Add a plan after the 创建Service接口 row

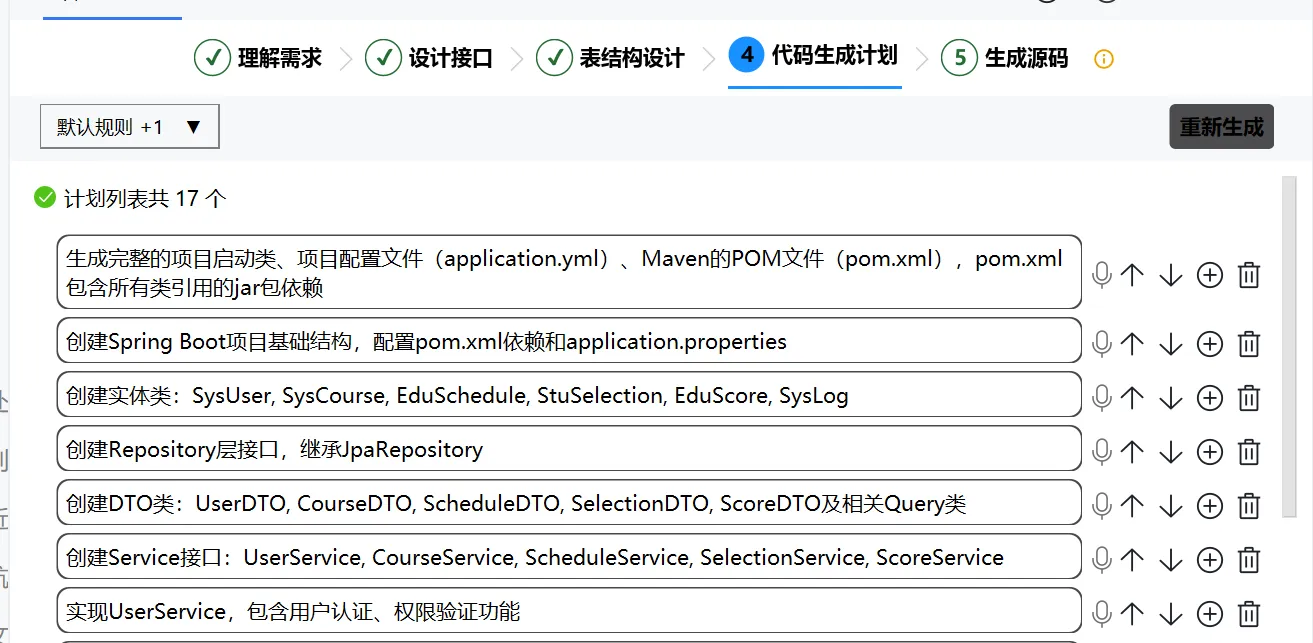pyautogui.click(x=1210, y=560)
